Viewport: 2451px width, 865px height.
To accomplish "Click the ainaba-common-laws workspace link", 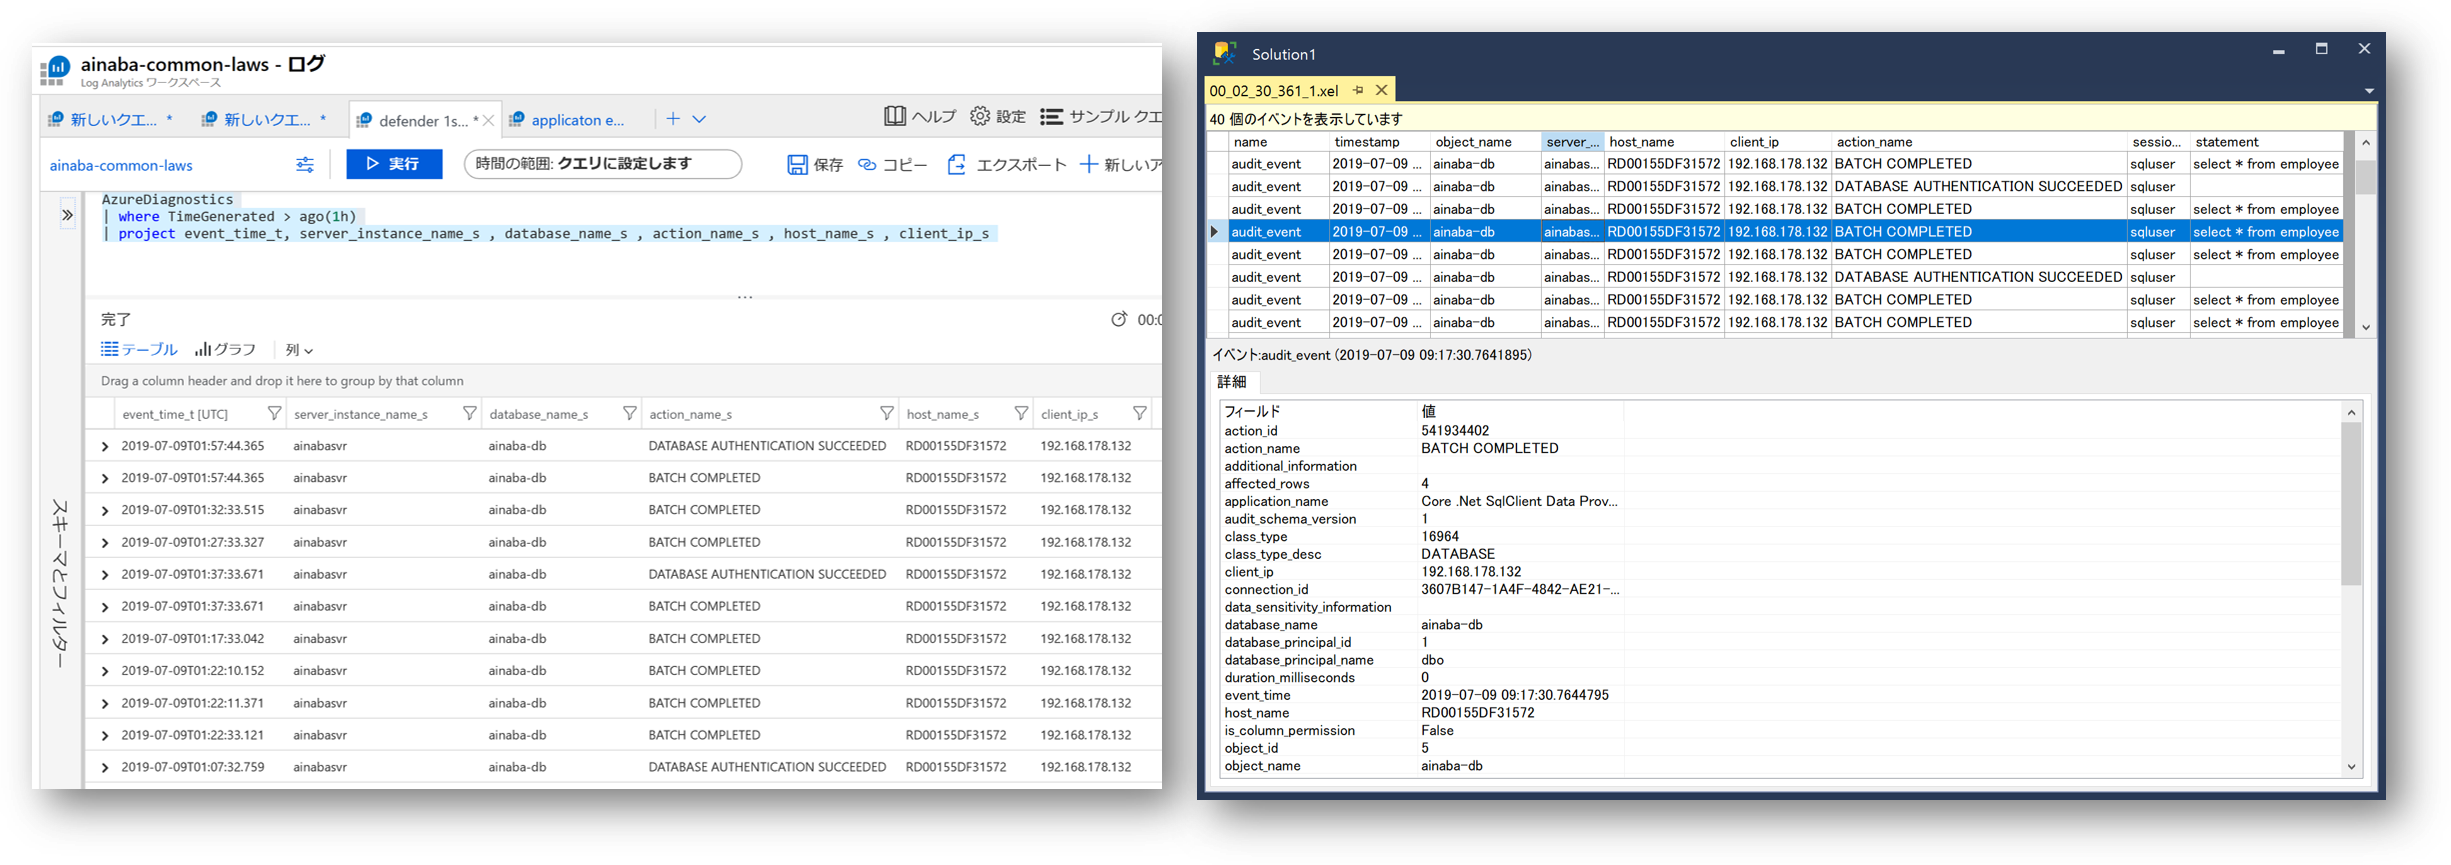I will pyautogui.click(x=121, y=166).
